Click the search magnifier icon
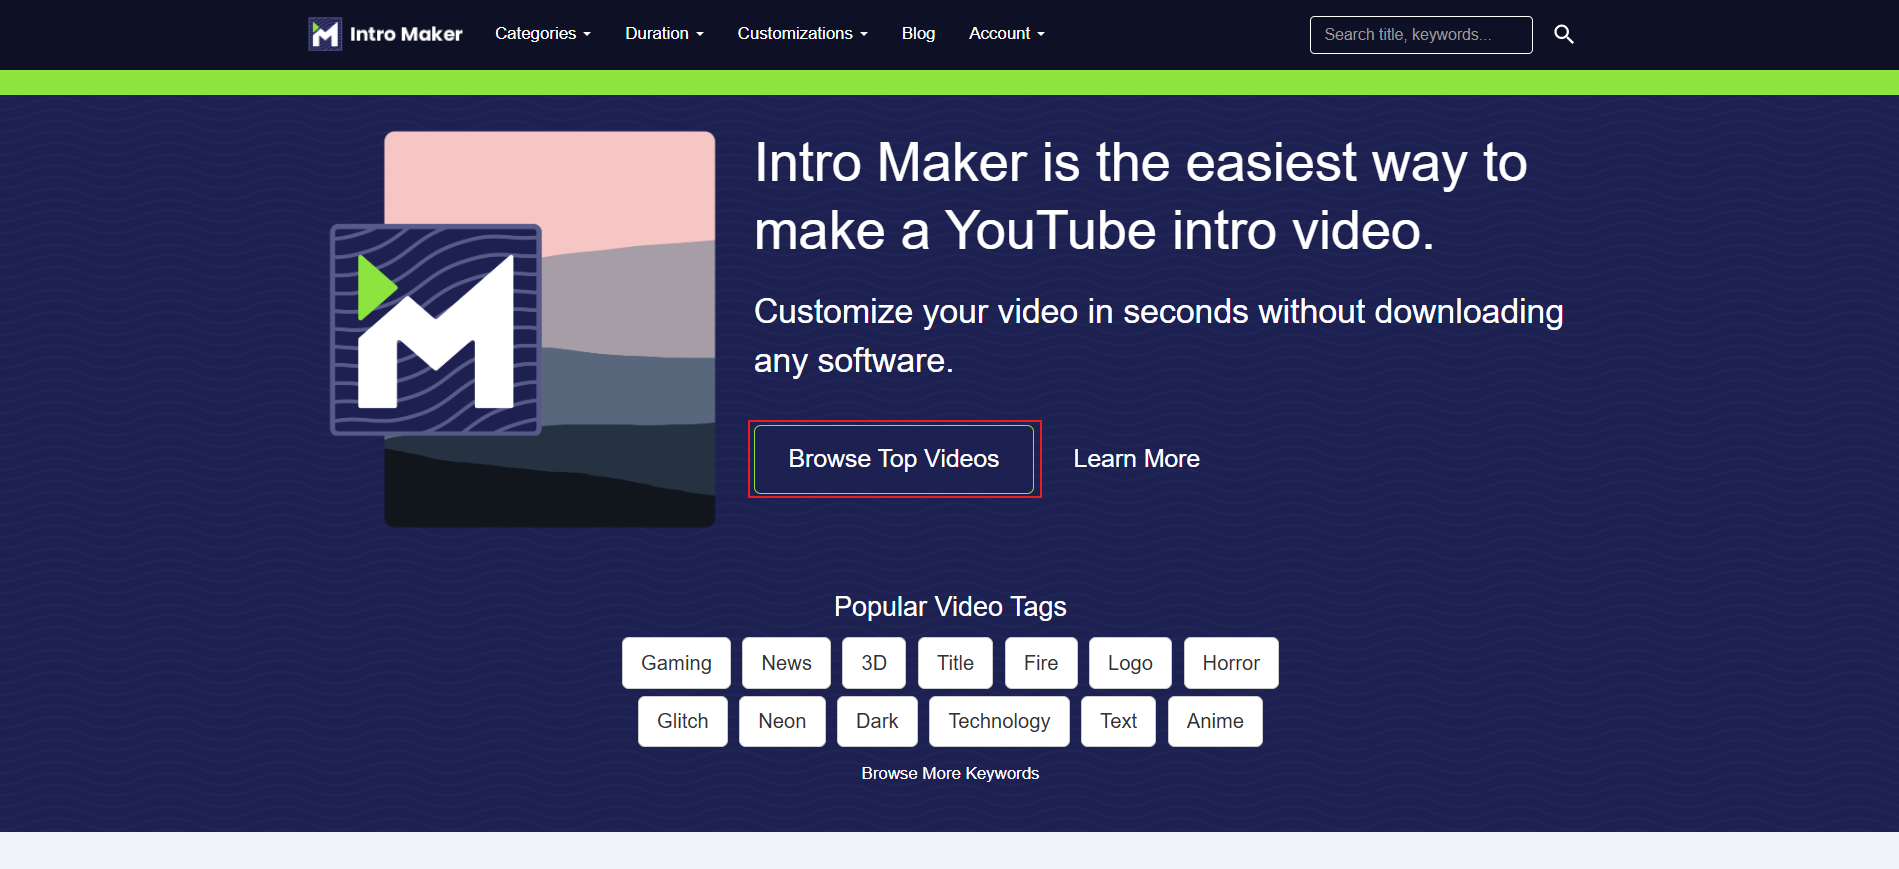The image size is (1899, 869). click(x=1564, y=35)
